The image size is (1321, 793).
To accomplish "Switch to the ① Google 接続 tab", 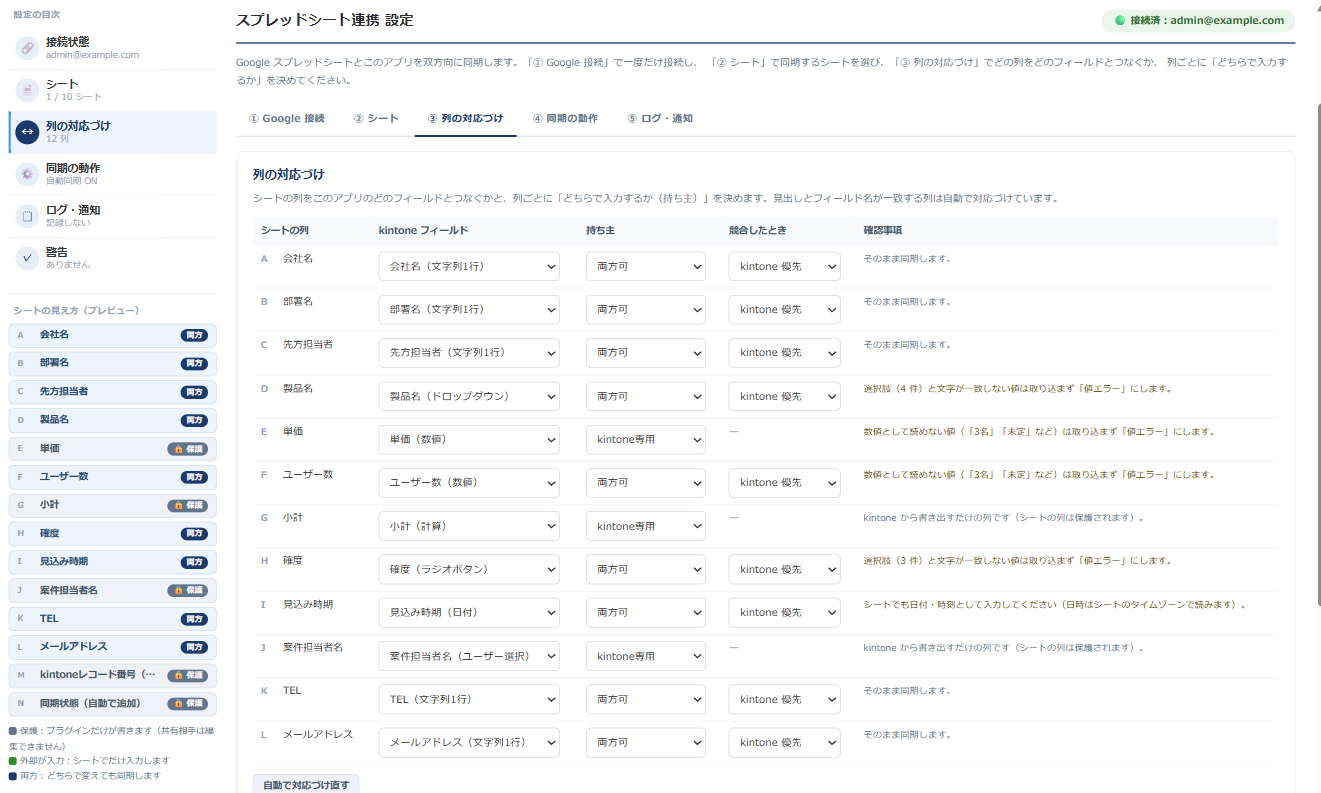I will click(287, 118).
